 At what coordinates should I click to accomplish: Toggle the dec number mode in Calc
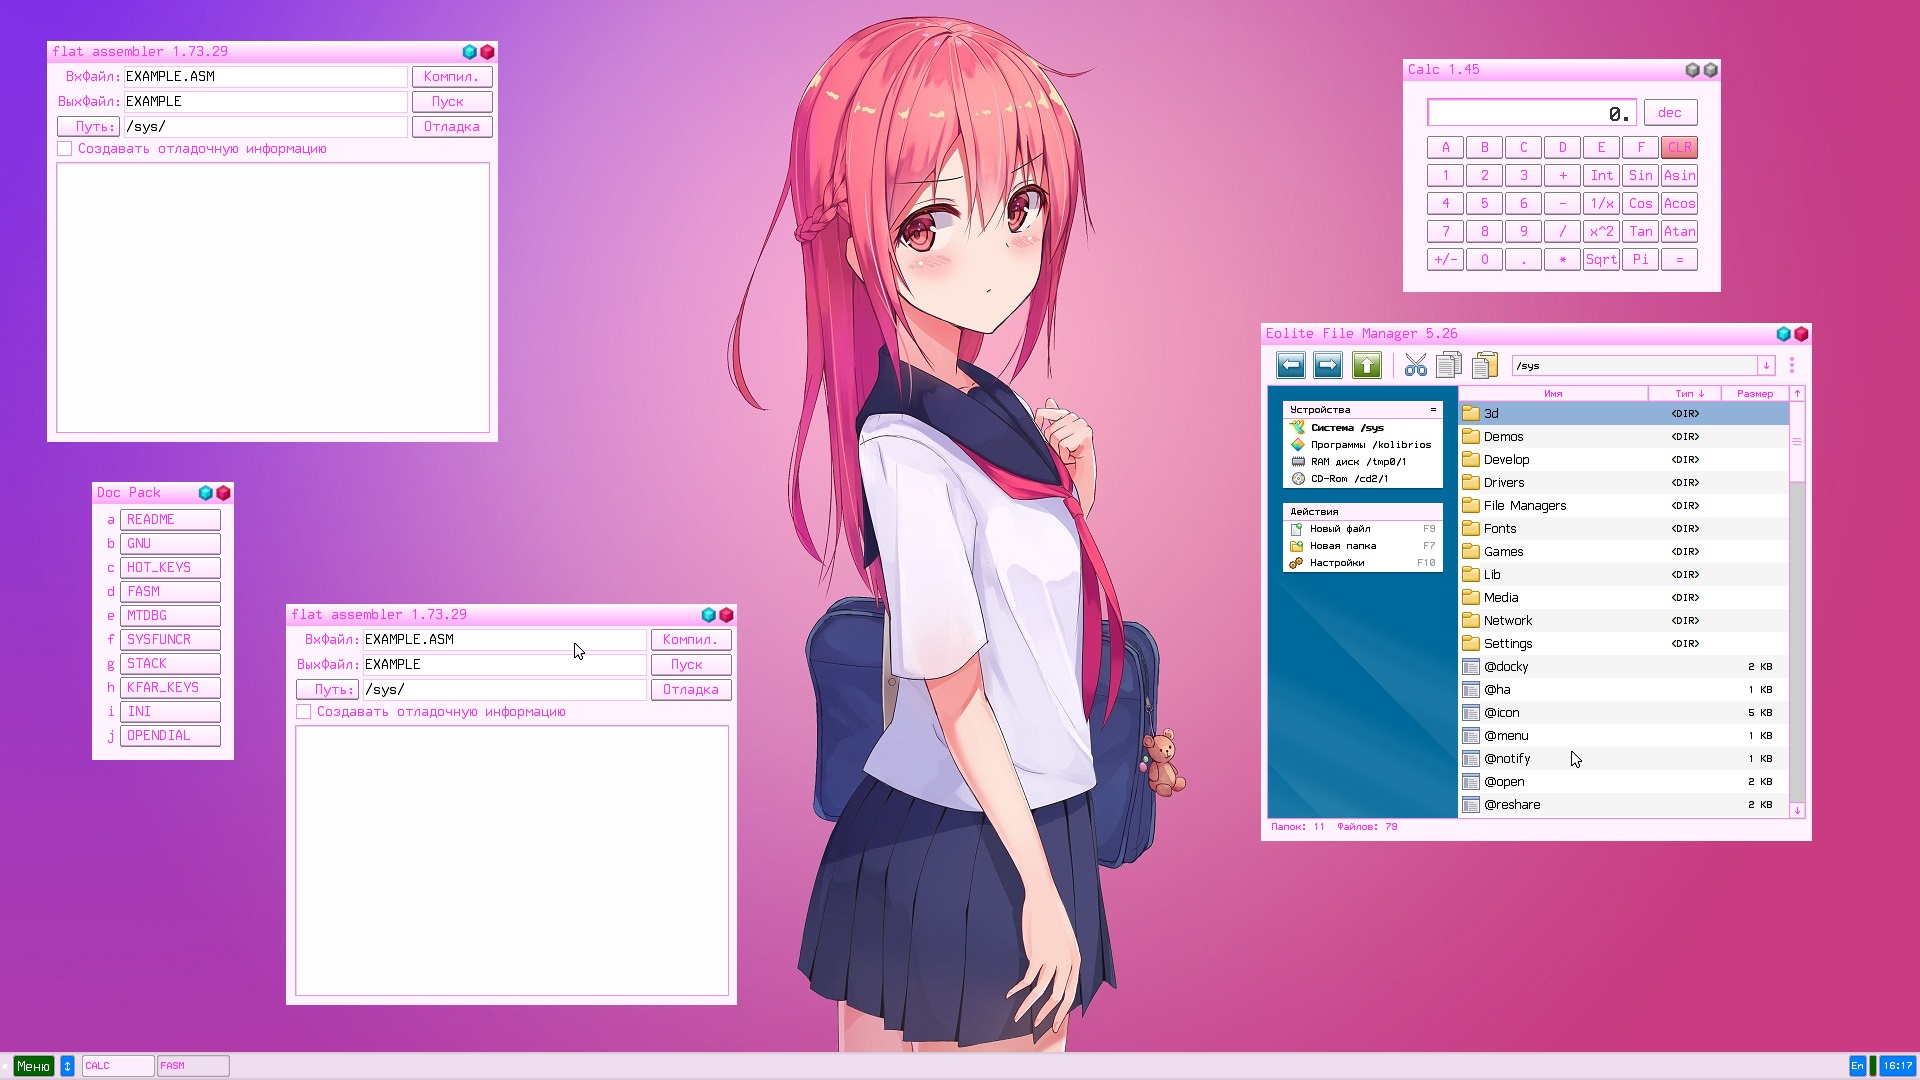[1669, 113]
